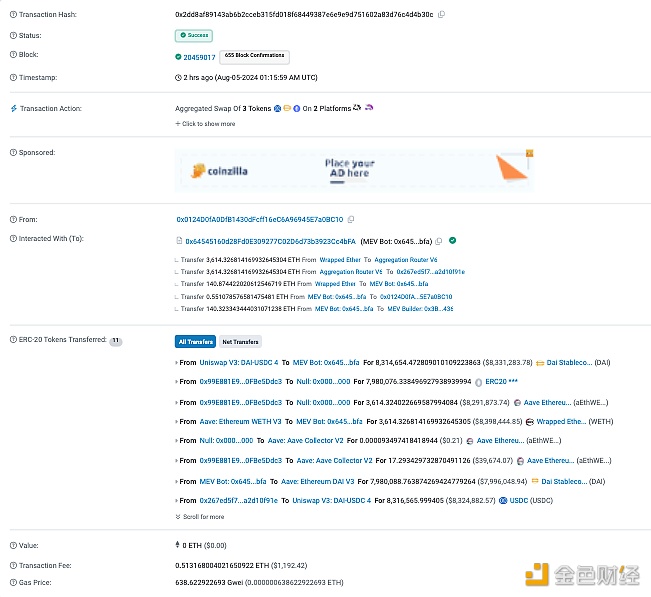
Task: Click the 655 Block Confirmations badge
Action: (254, 57)
